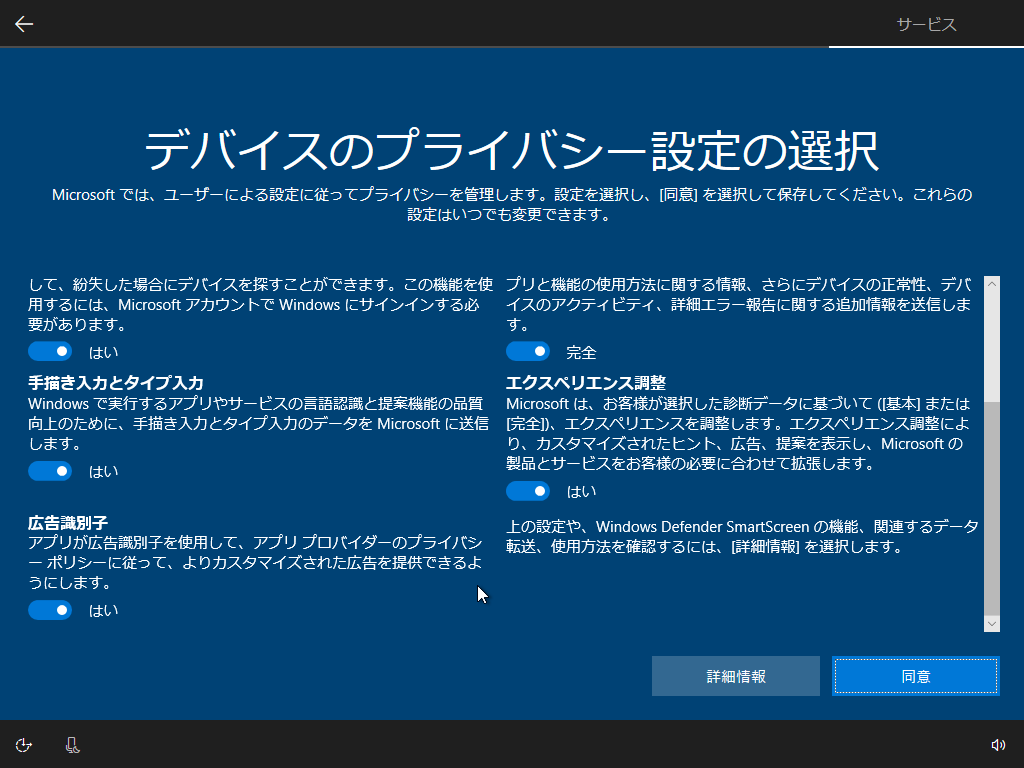
Task: Open 詳細情報 for more details
Action: 735,676
